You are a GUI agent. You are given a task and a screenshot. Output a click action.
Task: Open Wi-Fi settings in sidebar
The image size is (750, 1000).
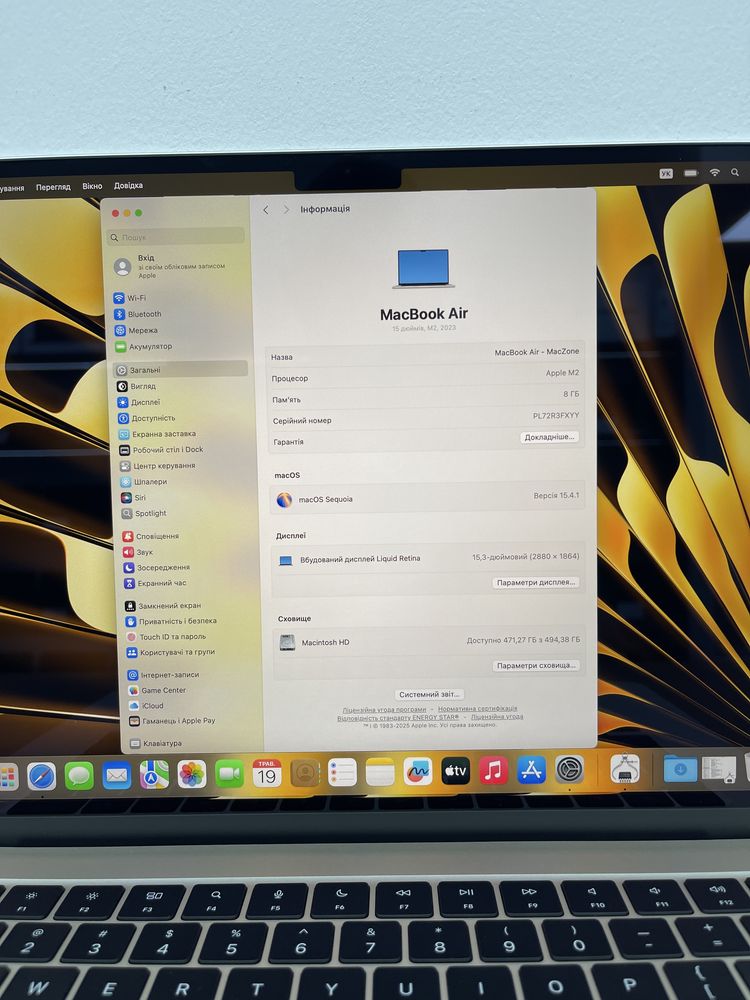pyautogui.click(x=130, y=298)
